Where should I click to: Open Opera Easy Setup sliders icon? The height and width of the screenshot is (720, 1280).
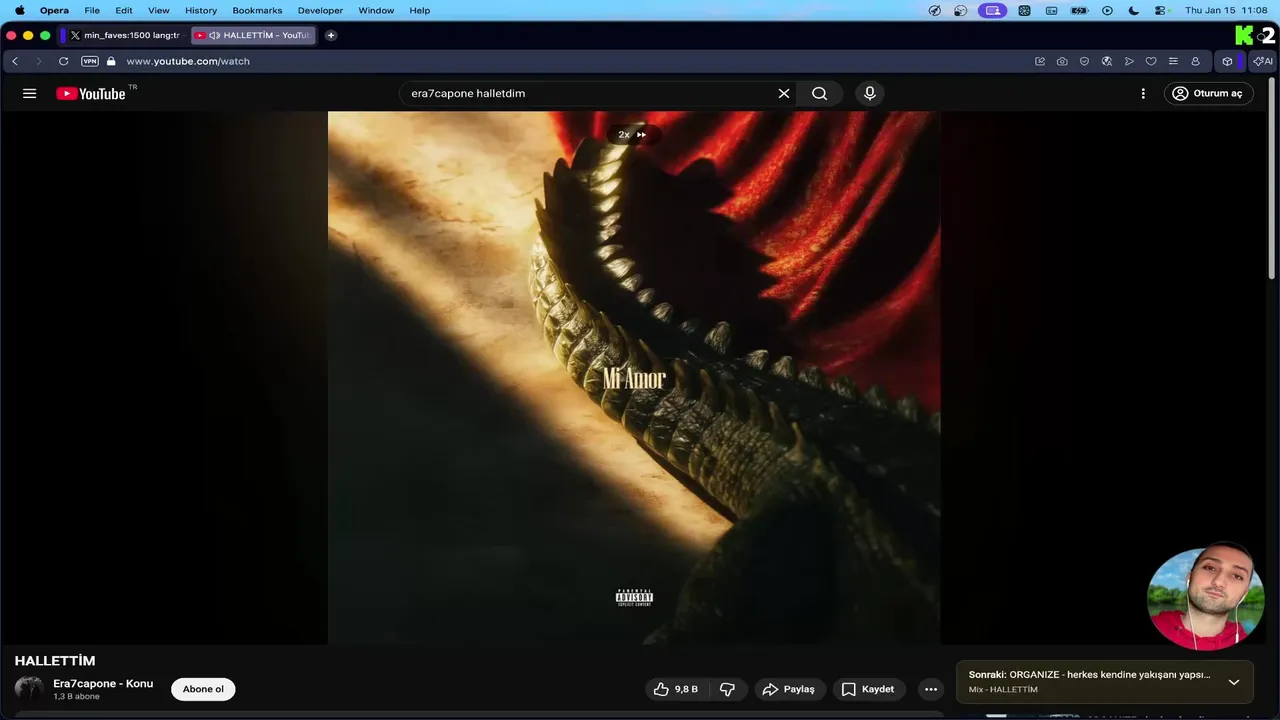(x=1173, y=61)
